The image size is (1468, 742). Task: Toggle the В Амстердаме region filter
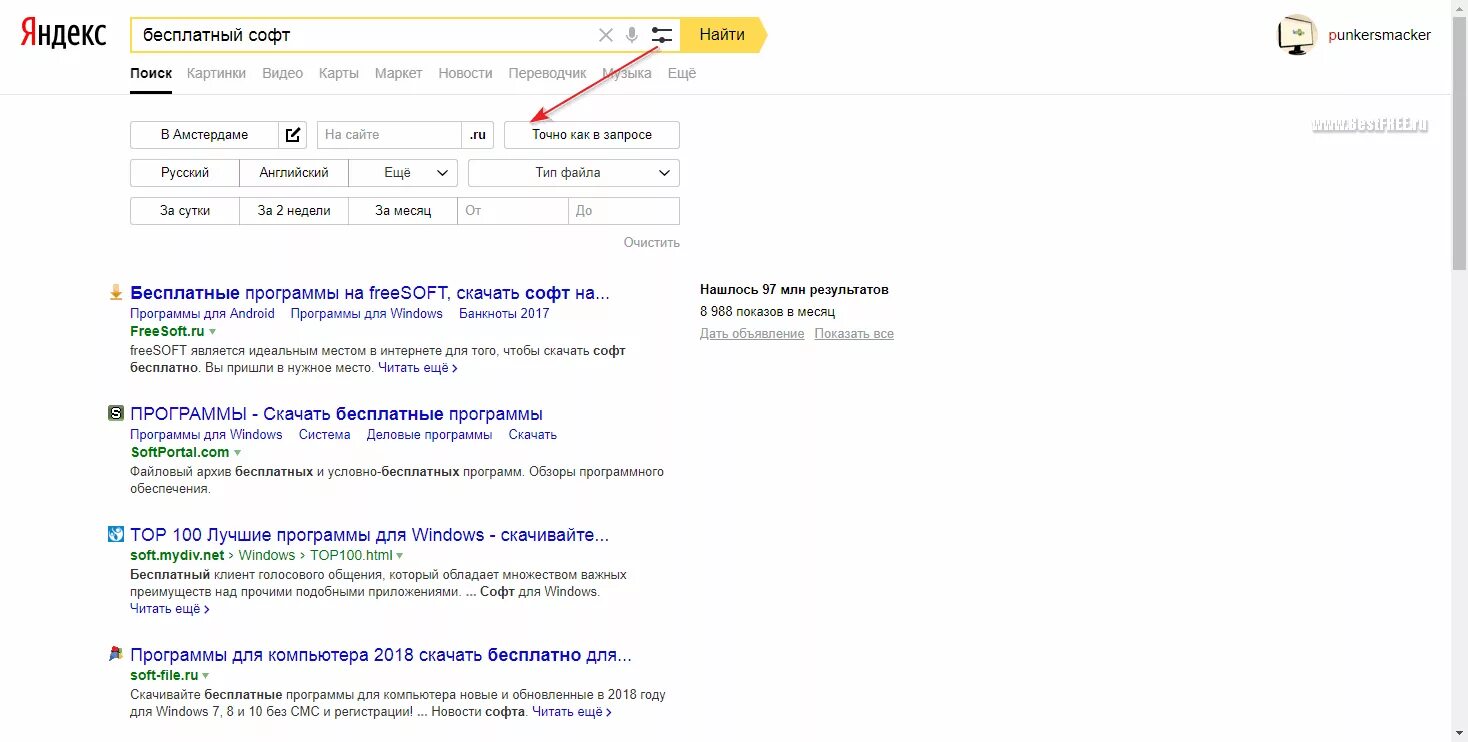205,135
